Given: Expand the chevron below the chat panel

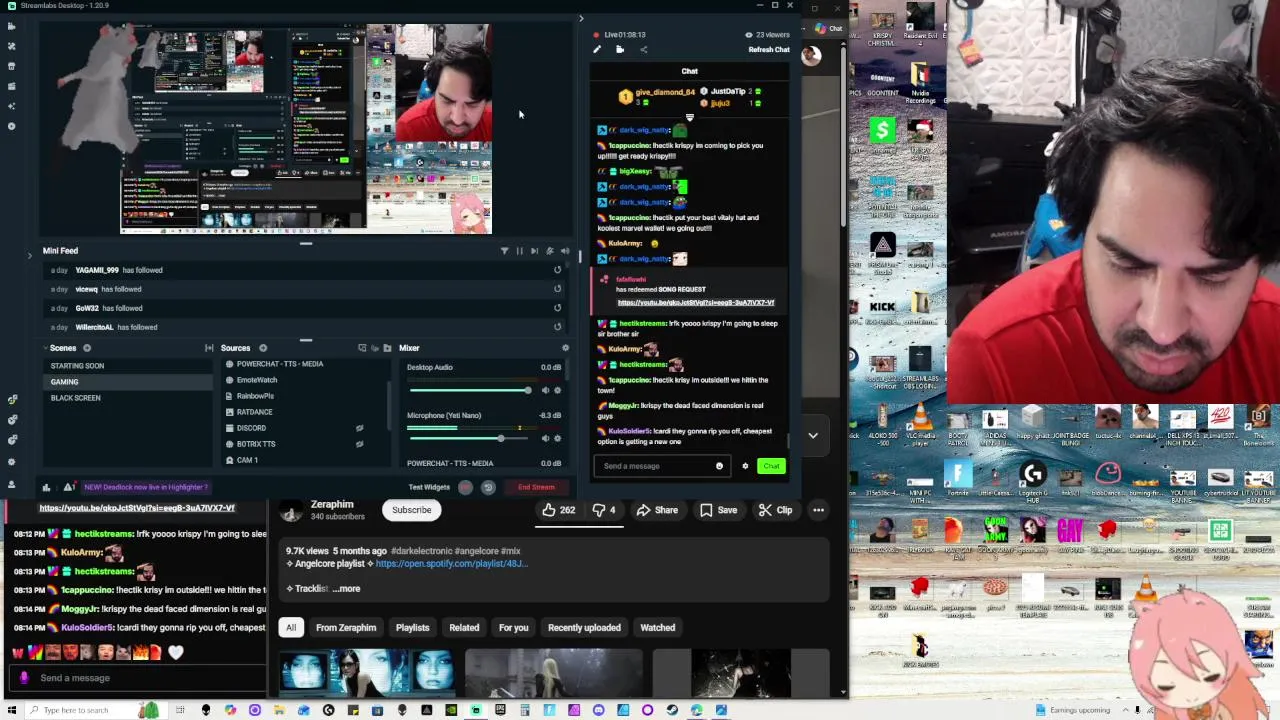Looking at the screenshot, I should click(813, 436).
